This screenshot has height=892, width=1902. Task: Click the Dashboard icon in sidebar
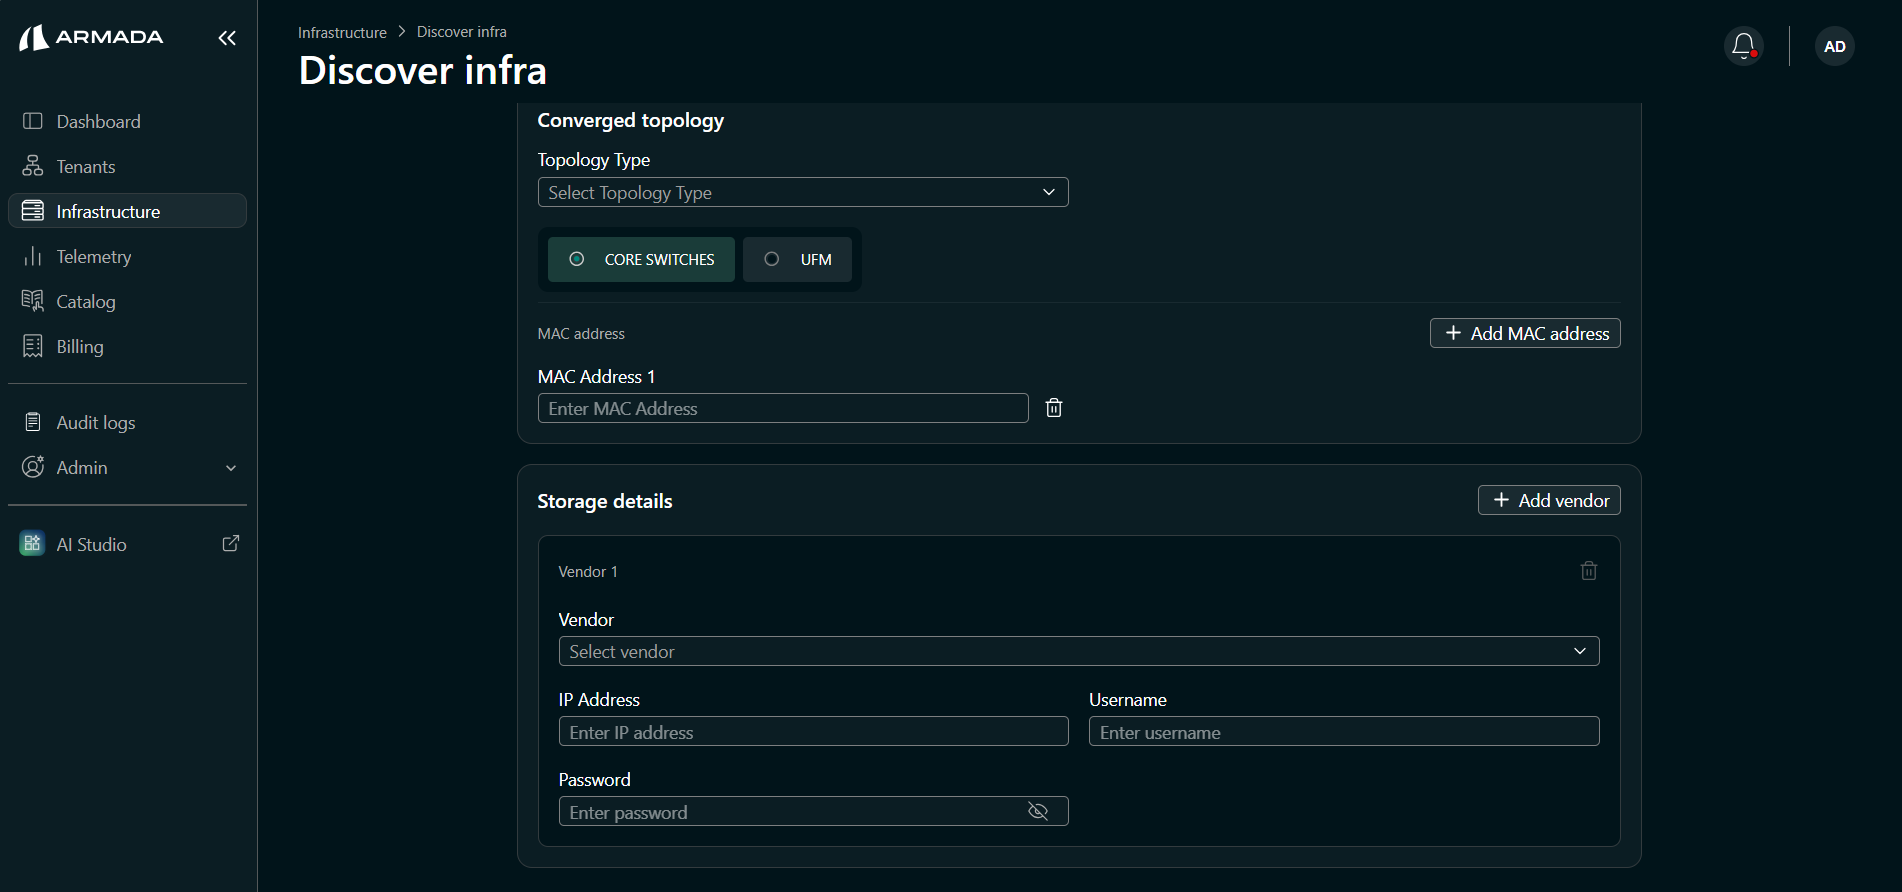(x=33, y=121)
